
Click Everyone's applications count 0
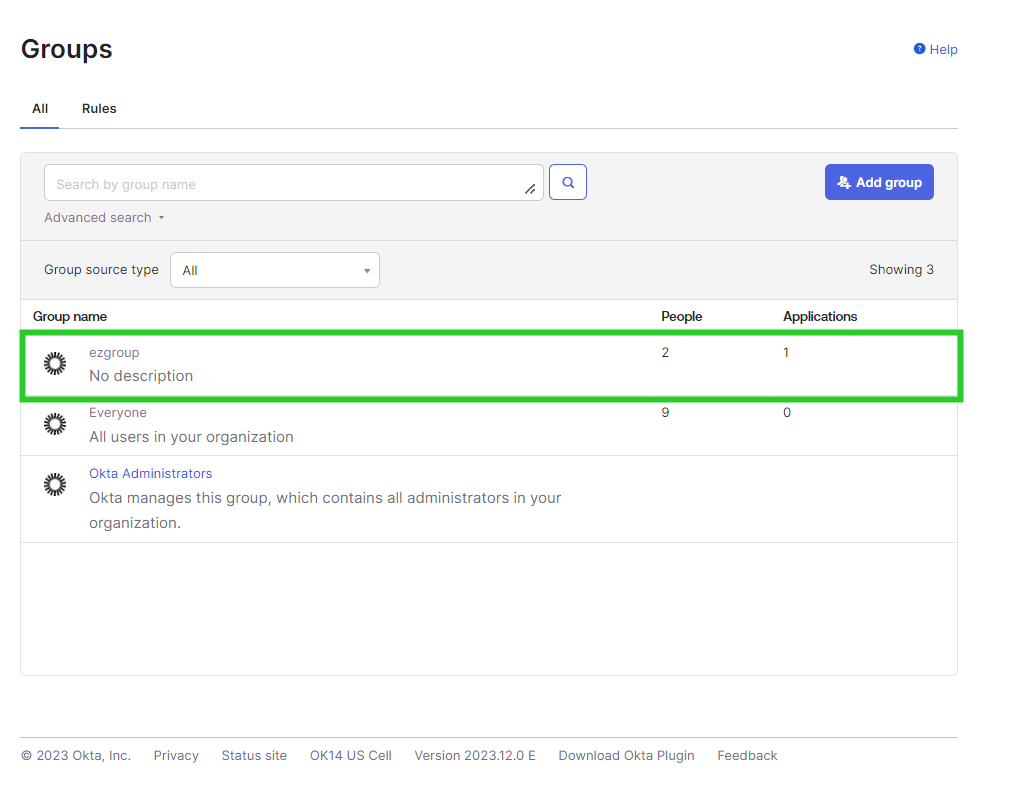pyautogui.click(x=786, y=412)
